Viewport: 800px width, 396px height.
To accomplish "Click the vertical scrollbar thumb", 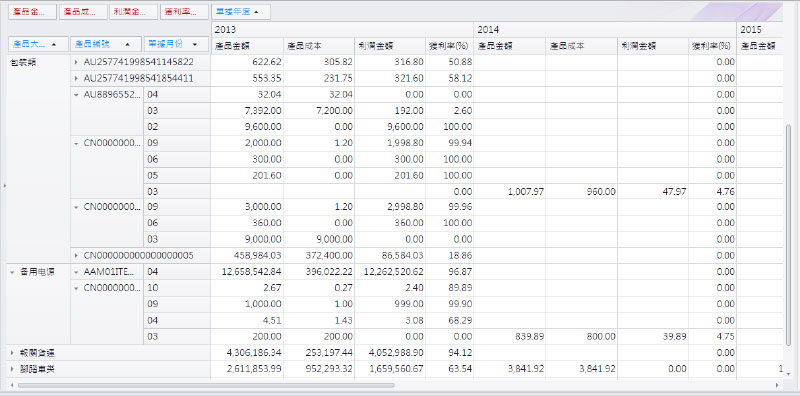I will [789, 234].
